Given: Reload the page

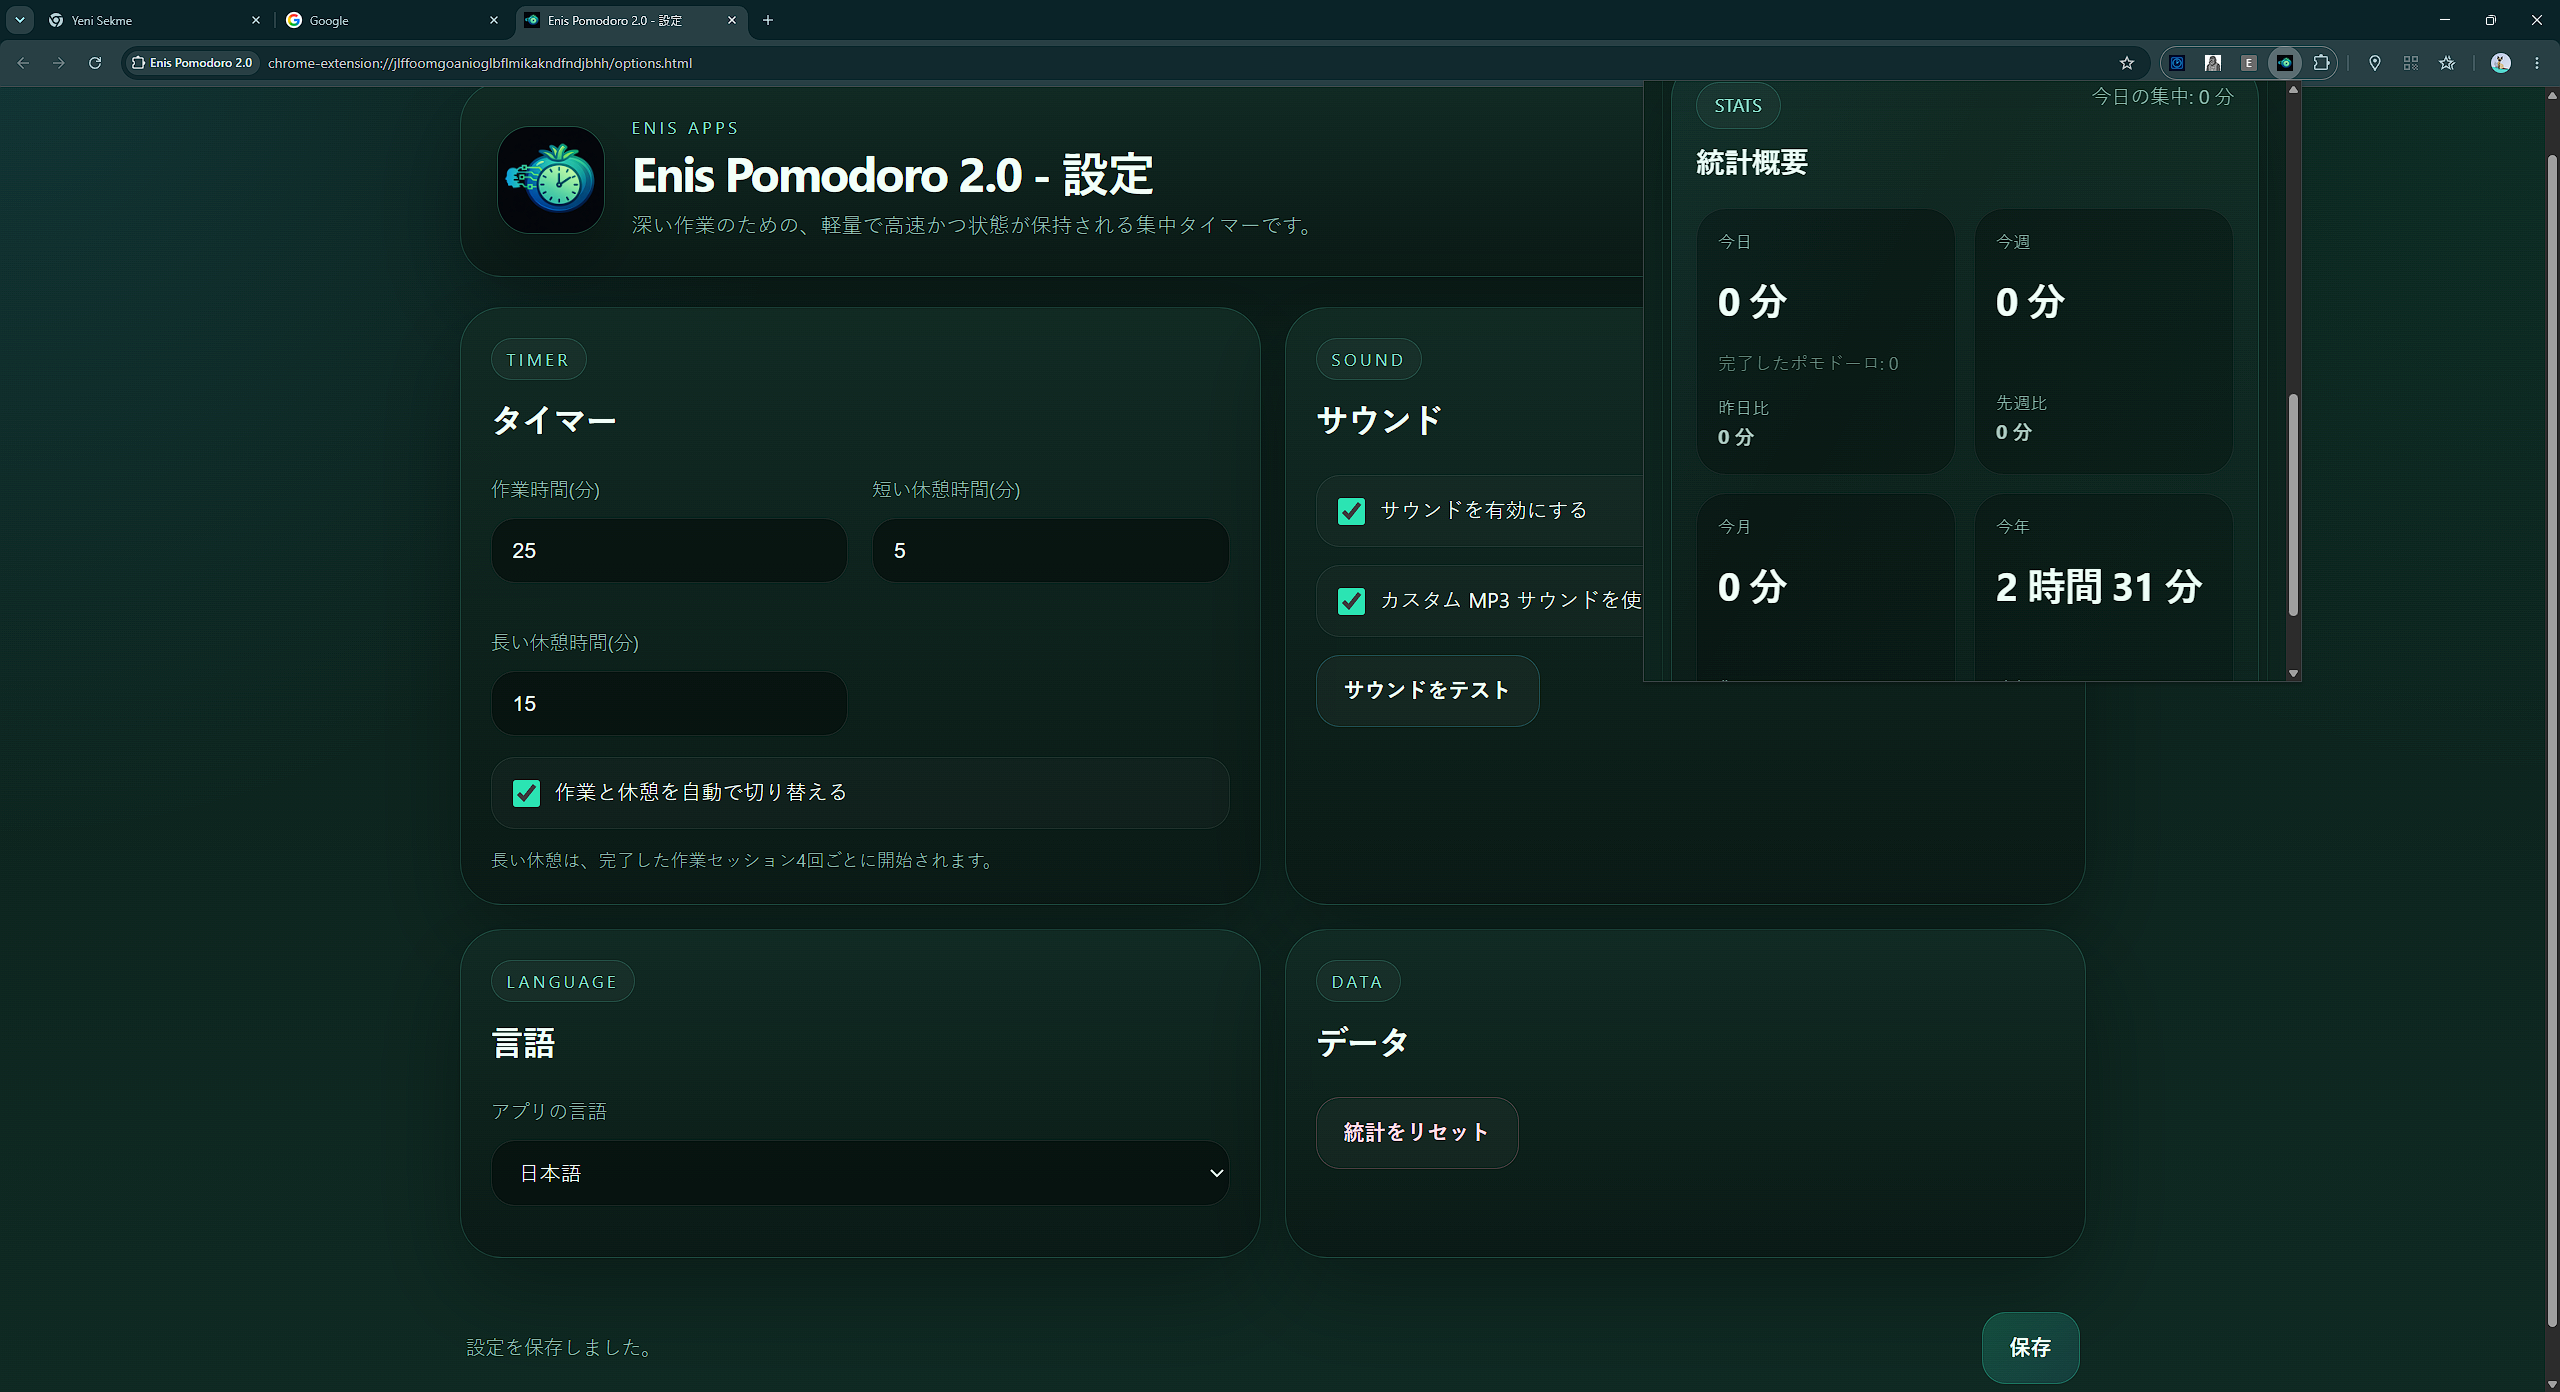Looking at the screenshot, I should (x=95, y=63).
